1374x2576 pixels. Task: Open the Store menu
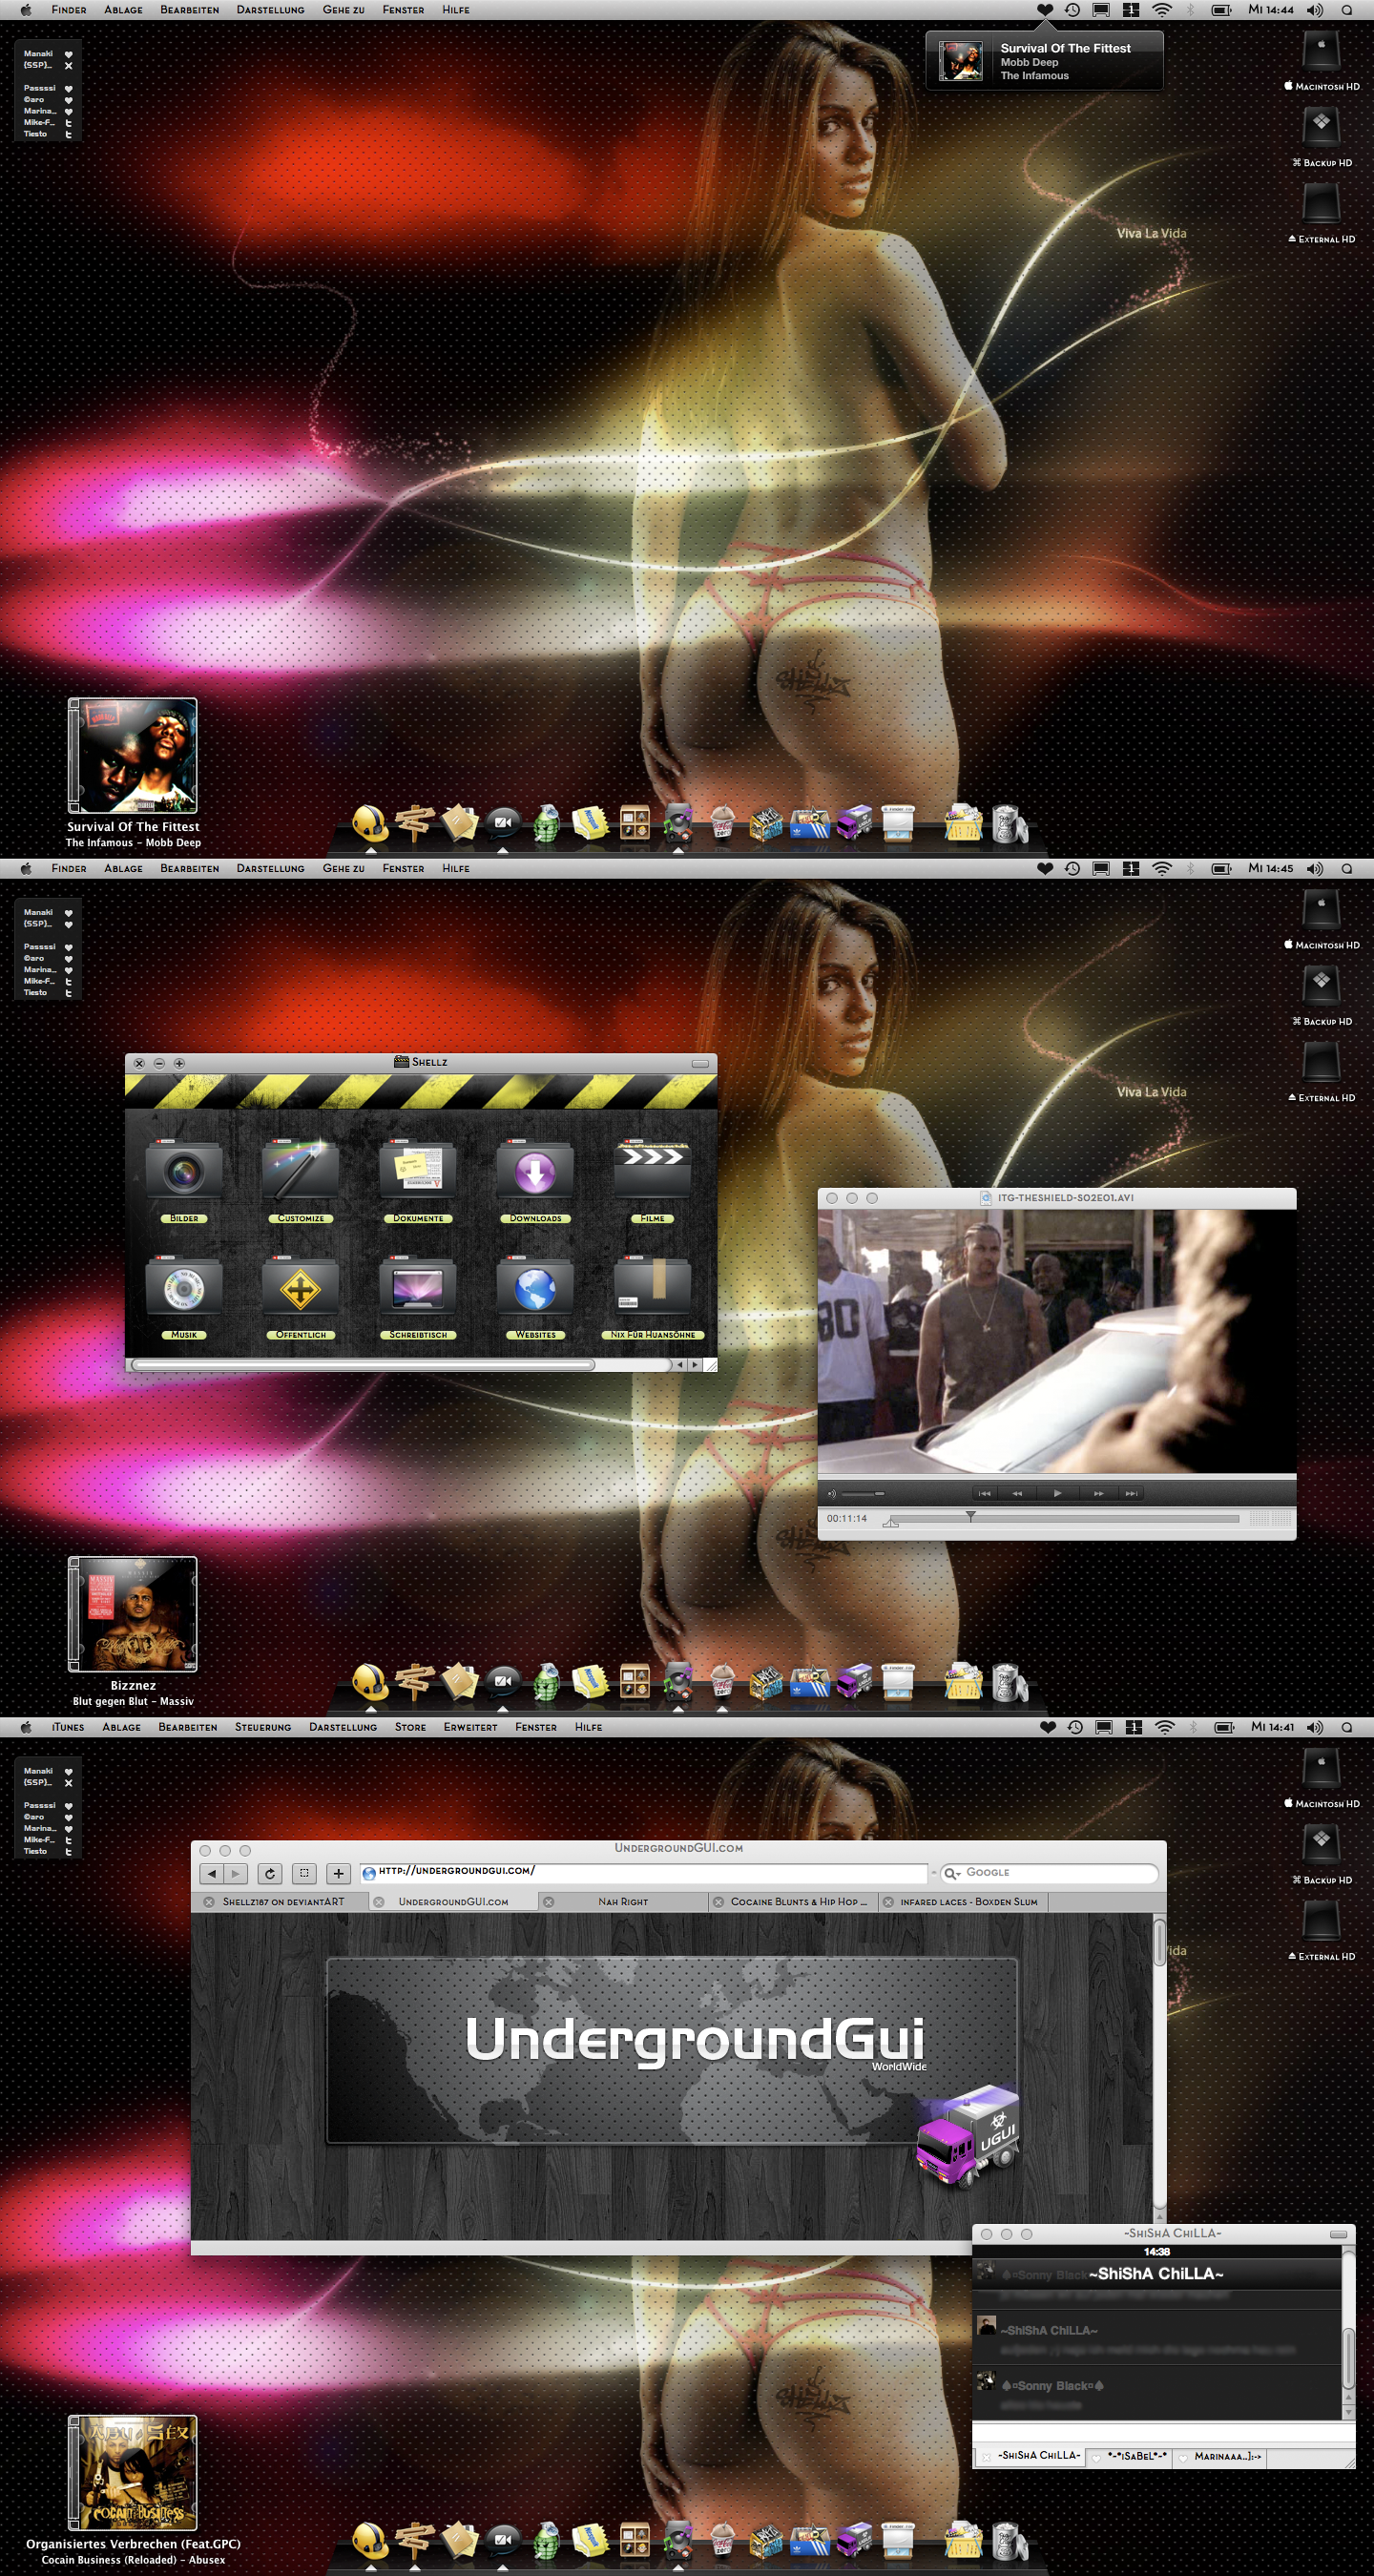(410, 1727)
